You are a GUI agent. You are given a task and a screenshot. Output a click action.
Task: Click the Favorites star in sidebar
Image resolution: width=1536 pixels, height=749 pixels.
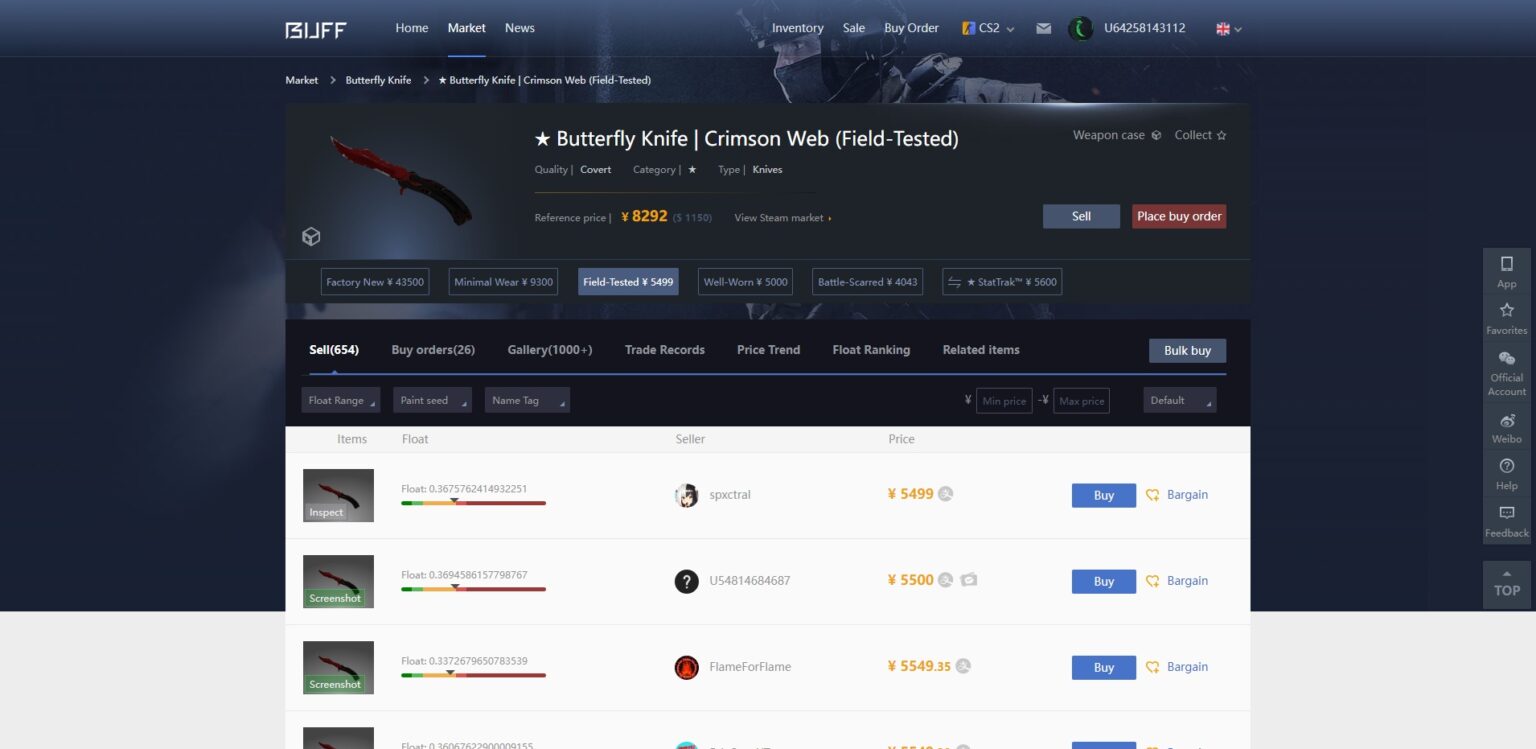coord(1506,311)
